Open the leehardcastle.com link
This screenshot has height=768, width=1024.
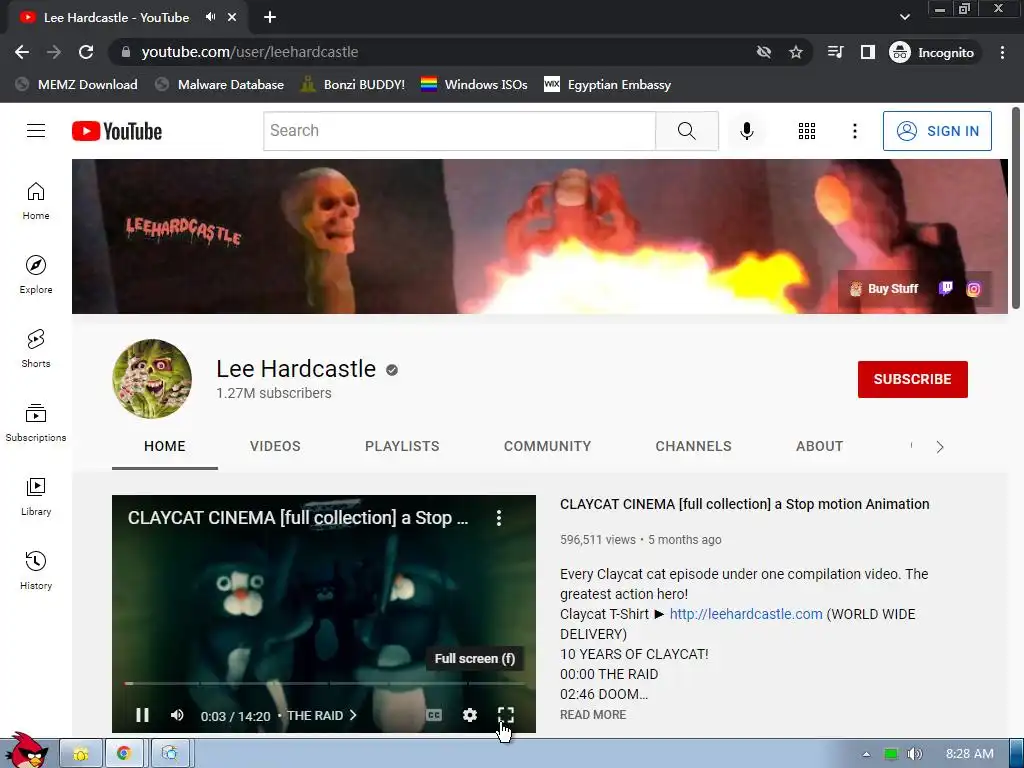pyautogui.click(x=746, y=614)
